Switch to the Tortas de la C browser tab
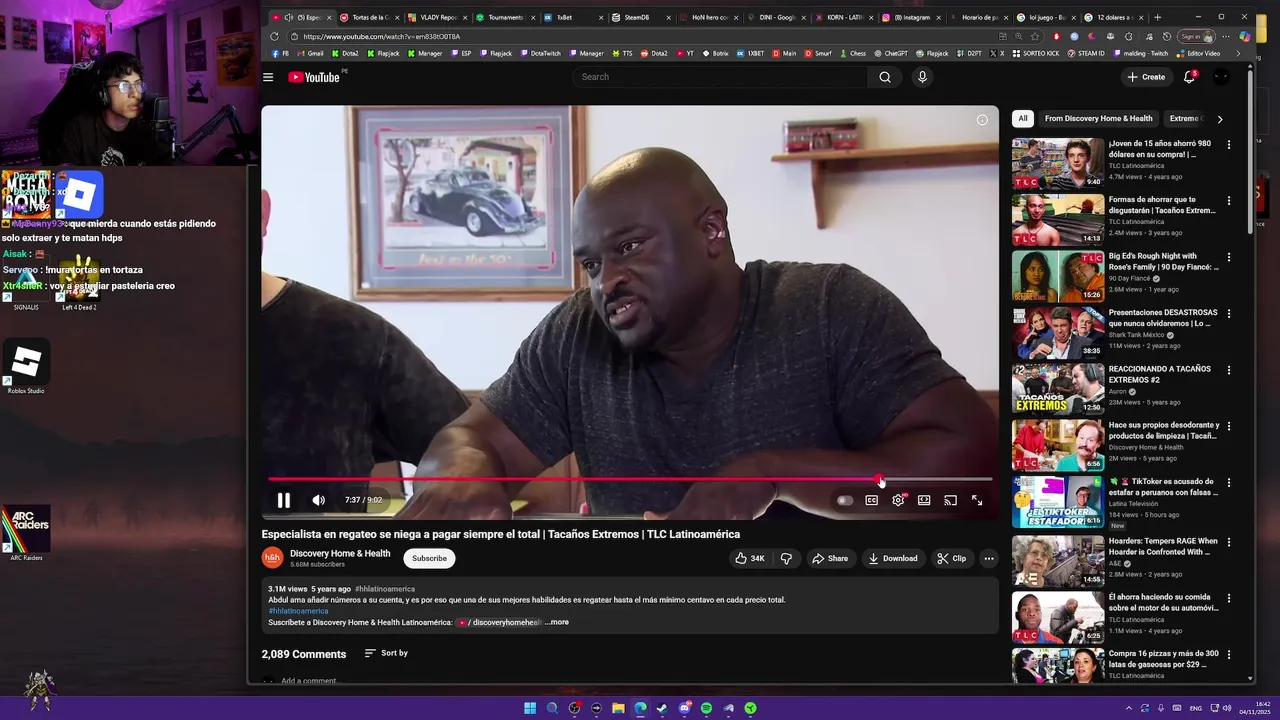1280x720 pixels. (x=368, y=17)
